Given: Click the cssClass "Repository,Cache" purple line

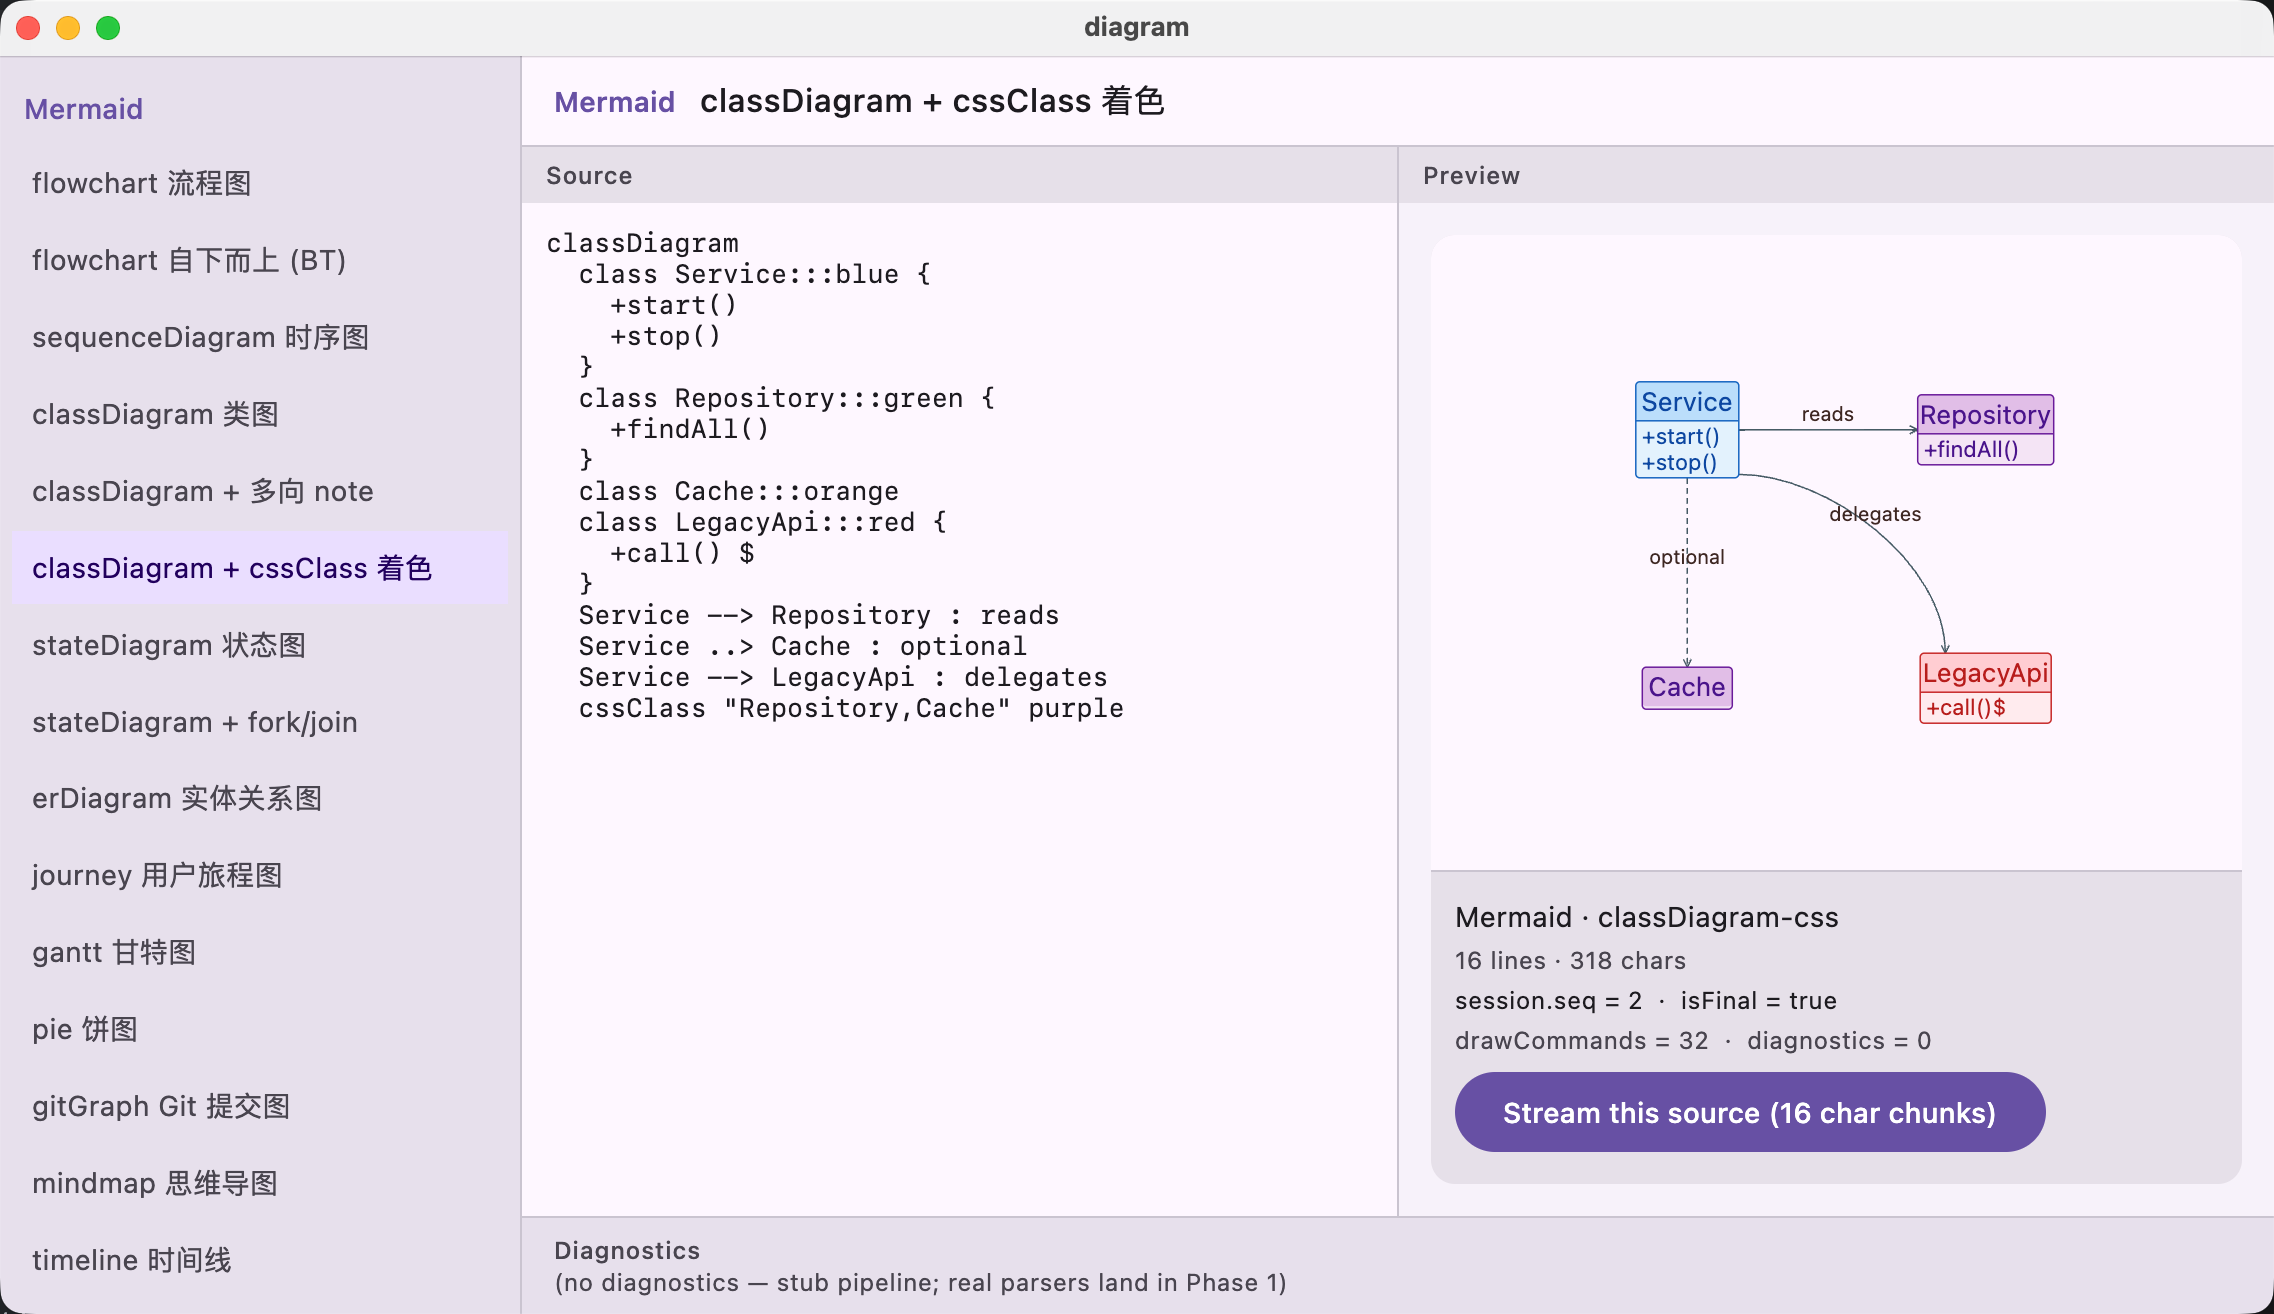Looking at the screenshot, I should tap(851, 709).
